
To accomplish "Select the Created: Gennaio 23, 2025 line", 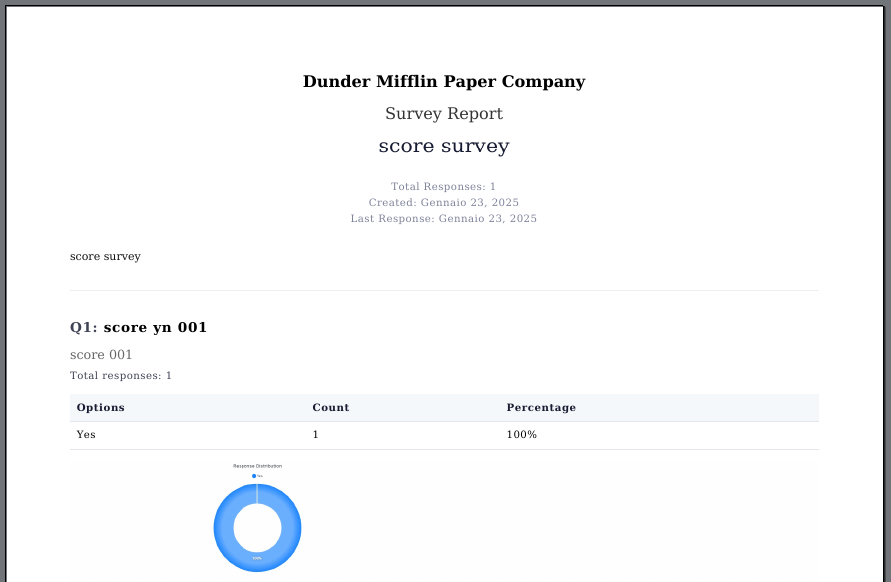I will (443, 202).
